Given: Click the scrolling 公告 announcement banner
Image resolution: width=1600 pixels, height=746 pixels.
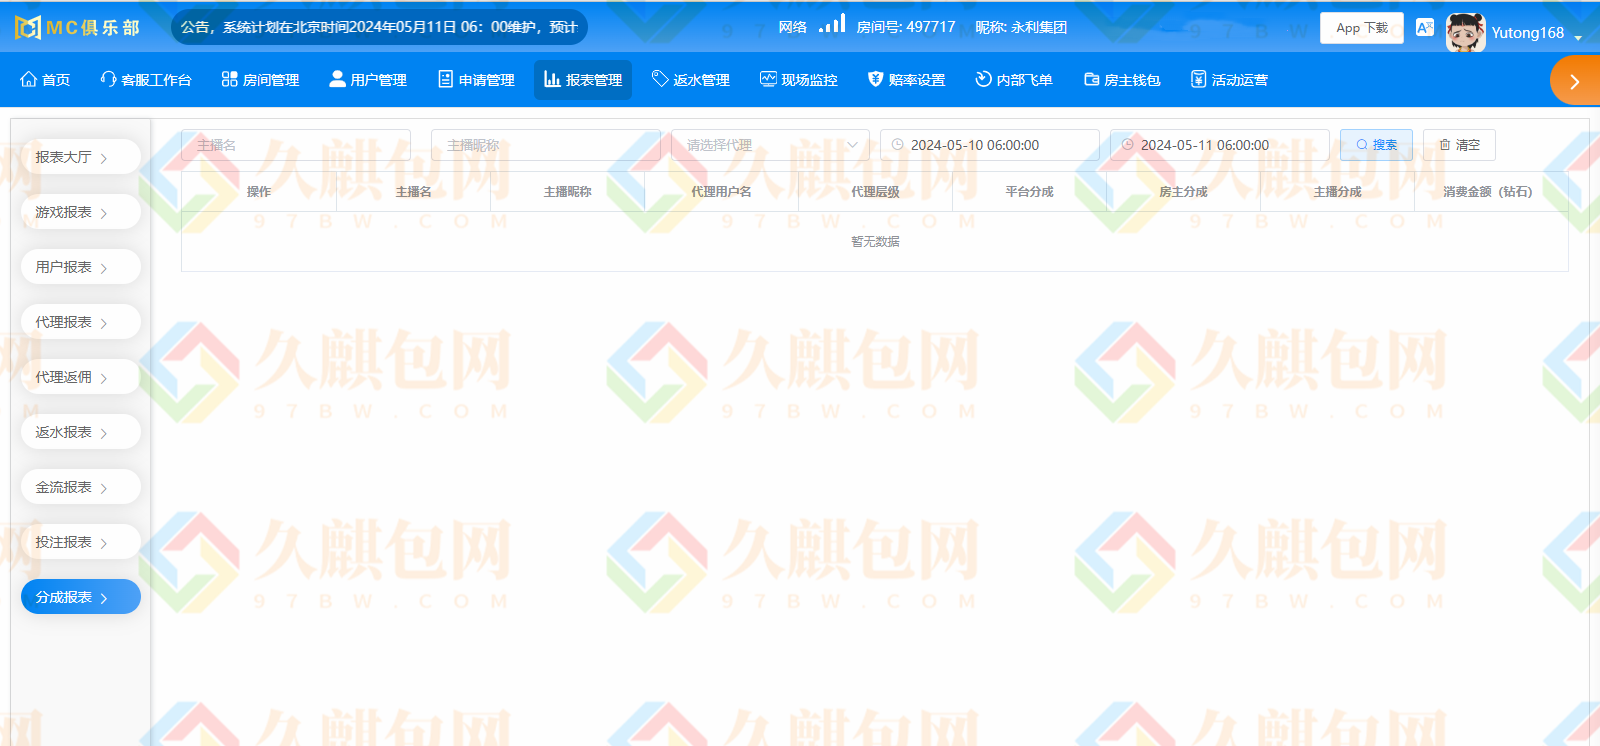Looking at the screenshot, I should (379, 27).
